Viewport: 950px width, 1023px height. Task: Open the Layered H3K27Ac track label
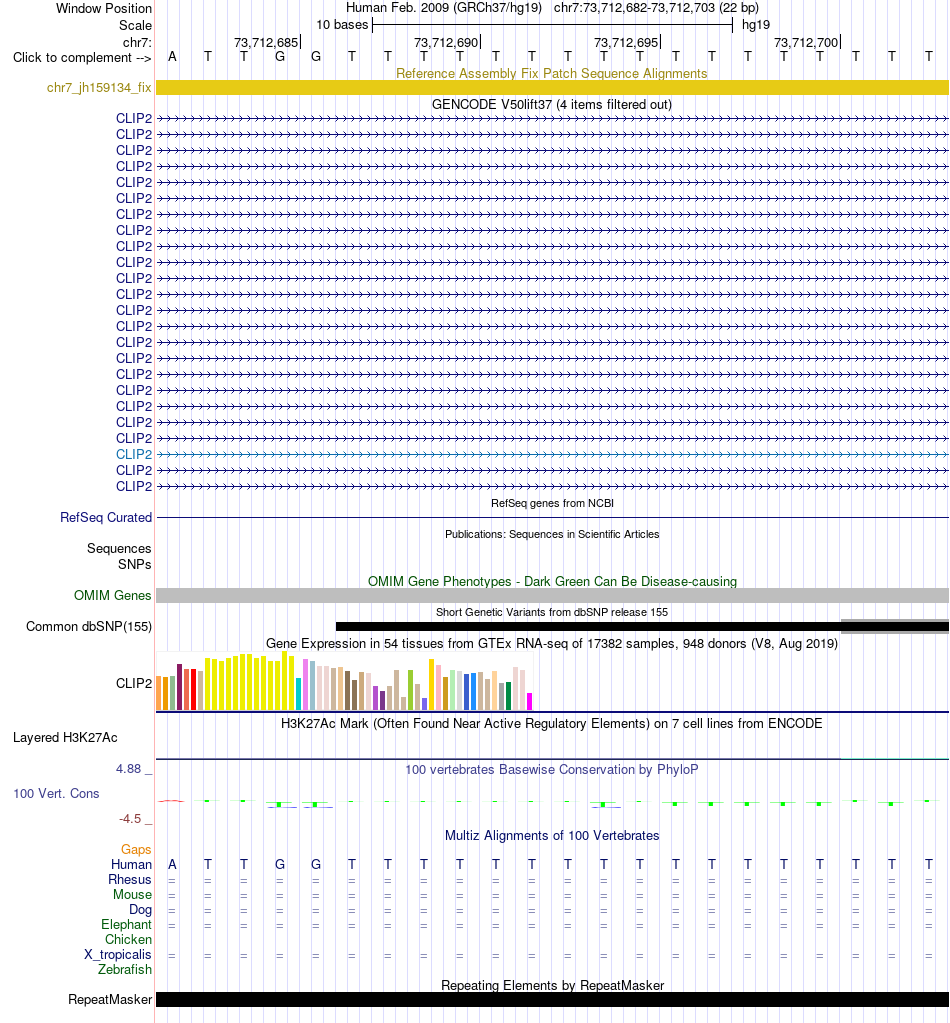click(65, 737)
